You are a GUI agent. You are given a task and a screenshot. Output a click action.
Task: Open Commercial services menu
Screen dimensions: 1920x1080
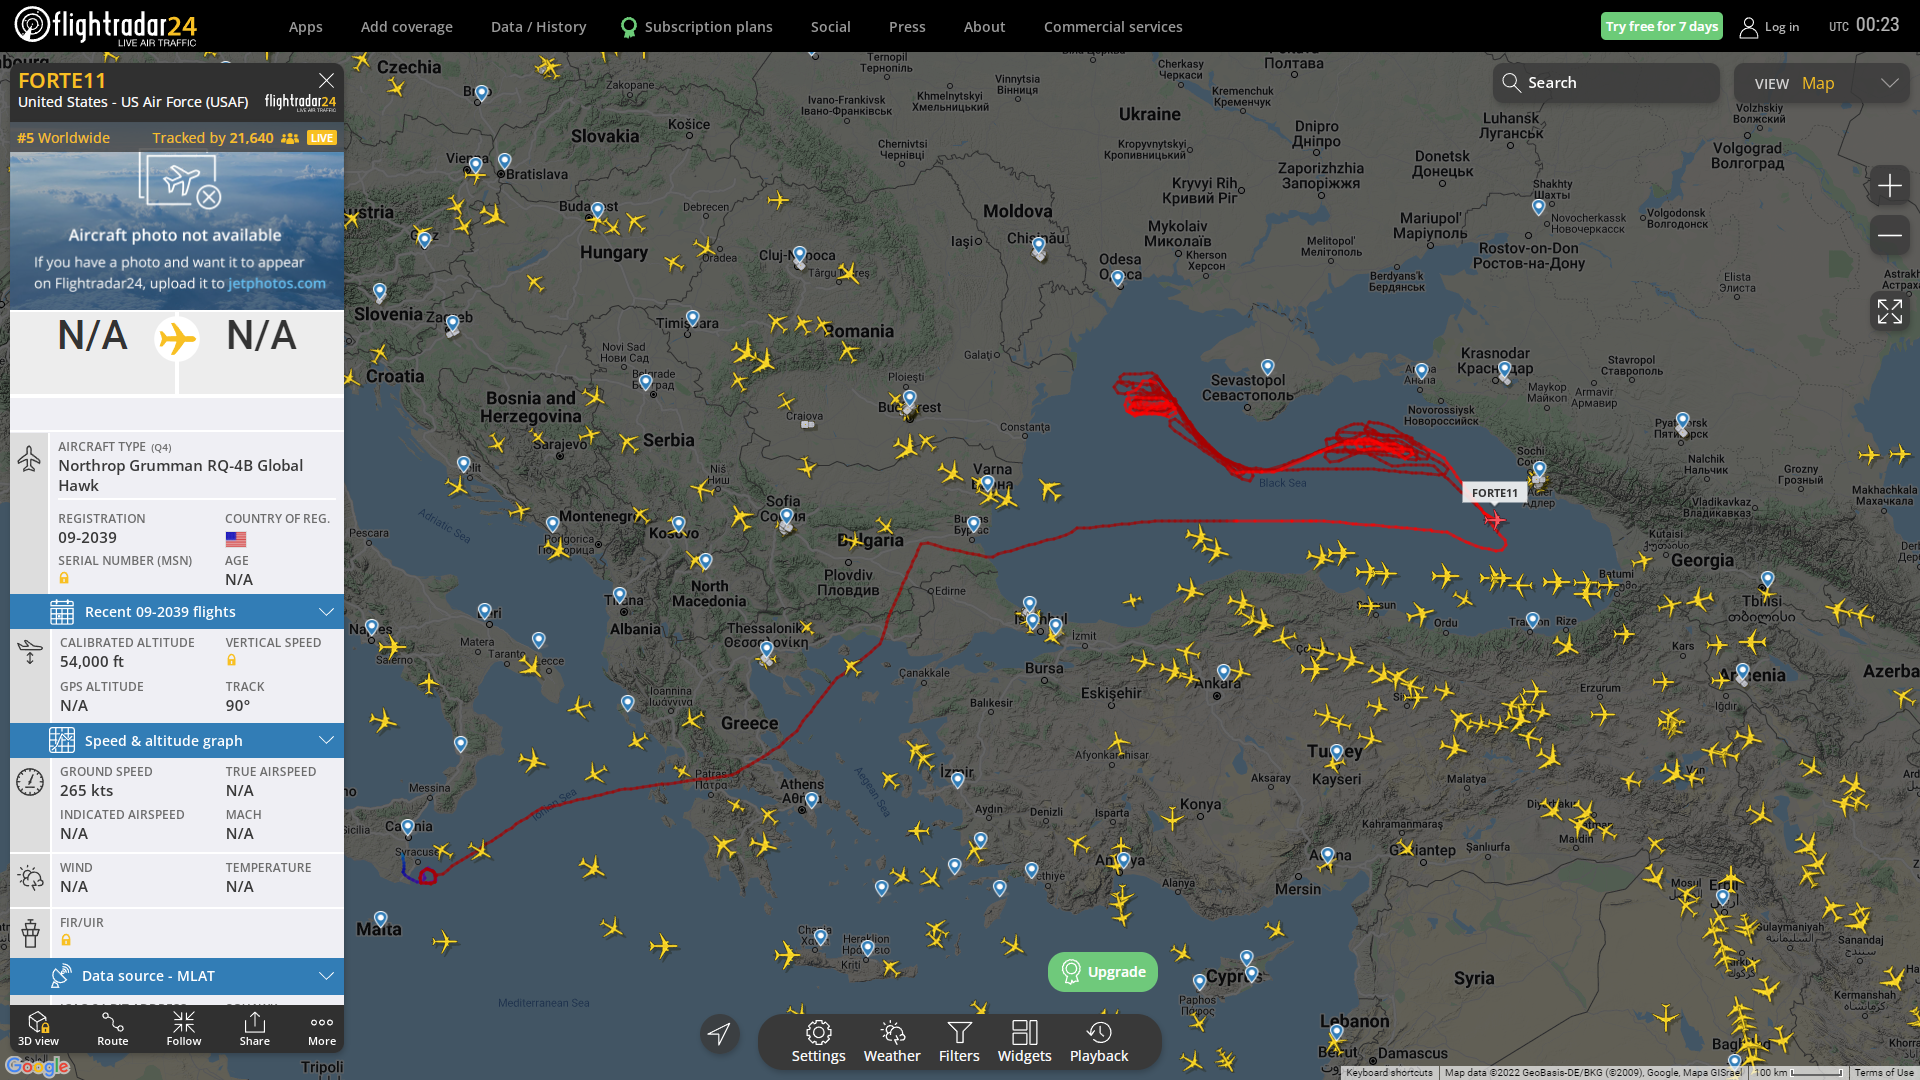click(x=1113, y=27)
